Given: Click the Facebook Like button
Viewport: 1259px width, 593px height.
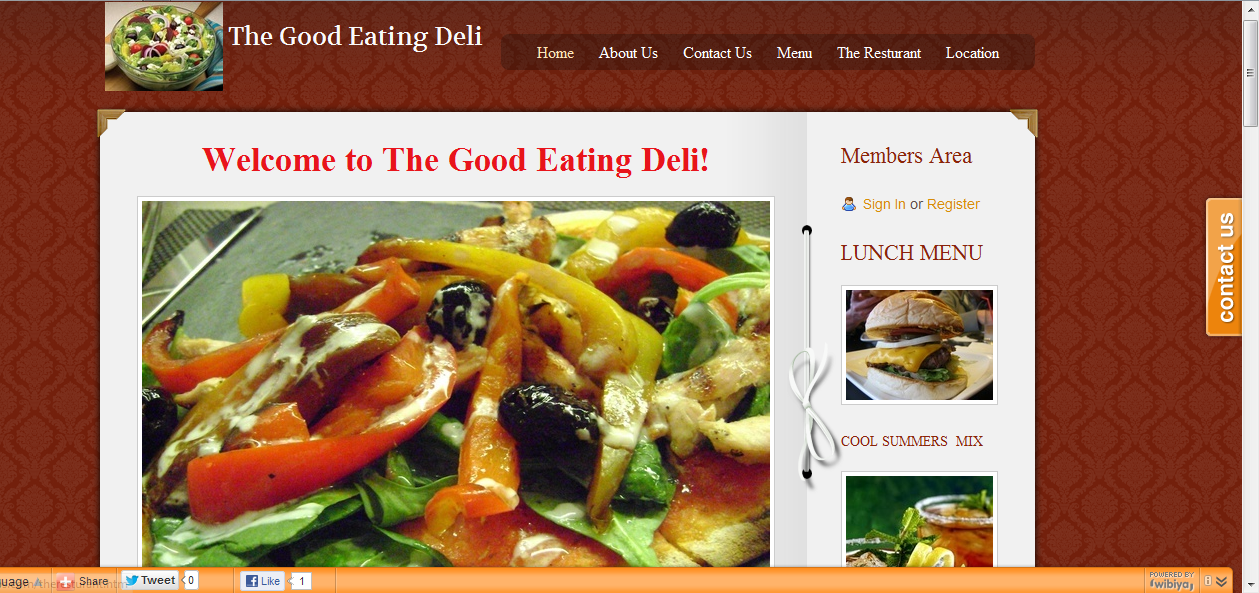Looking at the screenshot, I should point(264,581).
